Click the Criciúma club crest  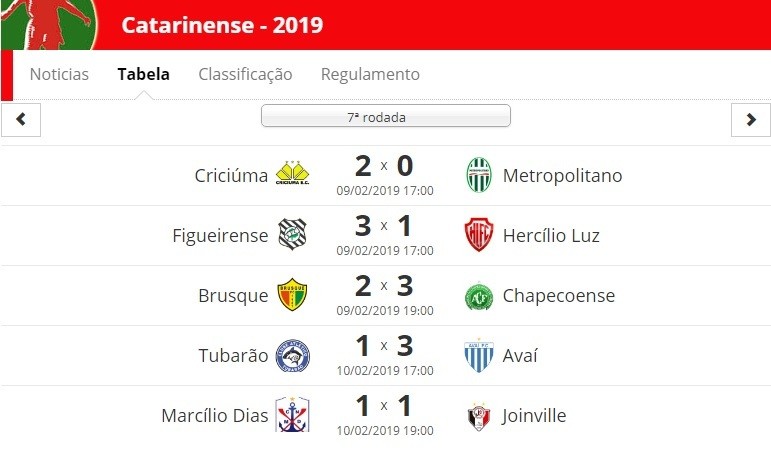[292, 173]
